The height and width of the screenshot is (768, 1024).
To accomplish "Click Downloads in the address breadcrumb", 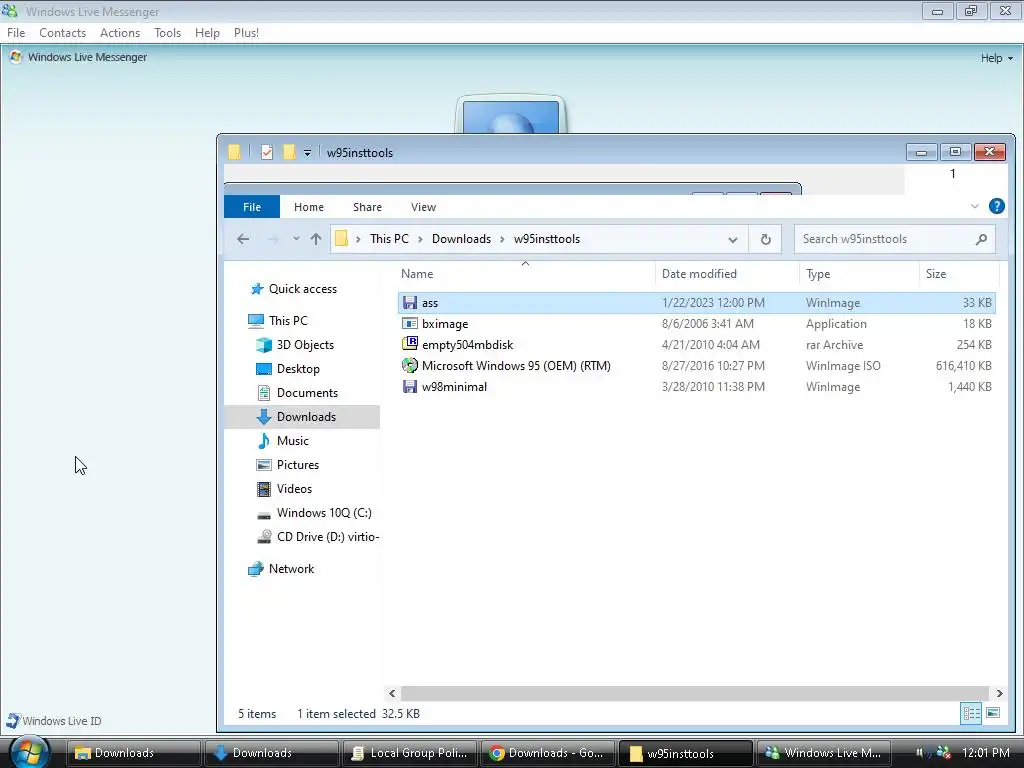I will [x=461, y=239].
